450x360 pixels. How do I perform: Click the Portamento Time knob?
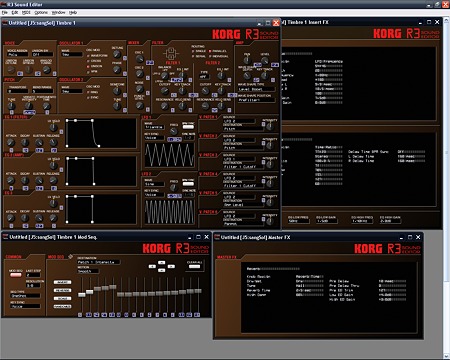pyautogui.click(x=47, y=106)
